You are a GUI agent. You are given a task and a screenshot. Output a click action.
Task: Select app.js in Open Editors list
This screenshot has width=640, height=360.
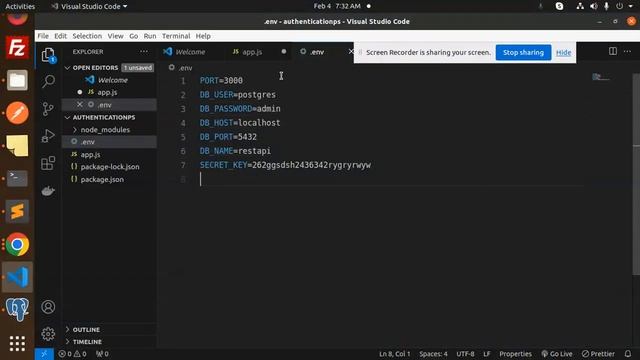(x=109, y=92)
